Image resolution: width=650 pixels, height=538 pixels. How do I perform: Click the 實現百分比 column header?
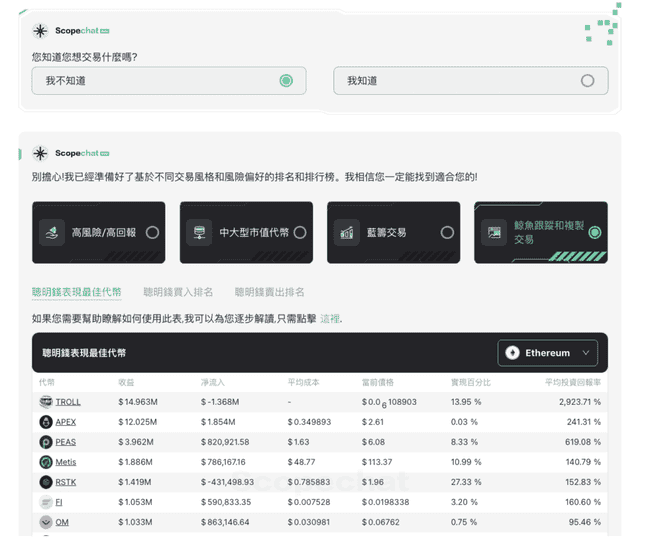[x=471, y=382]
